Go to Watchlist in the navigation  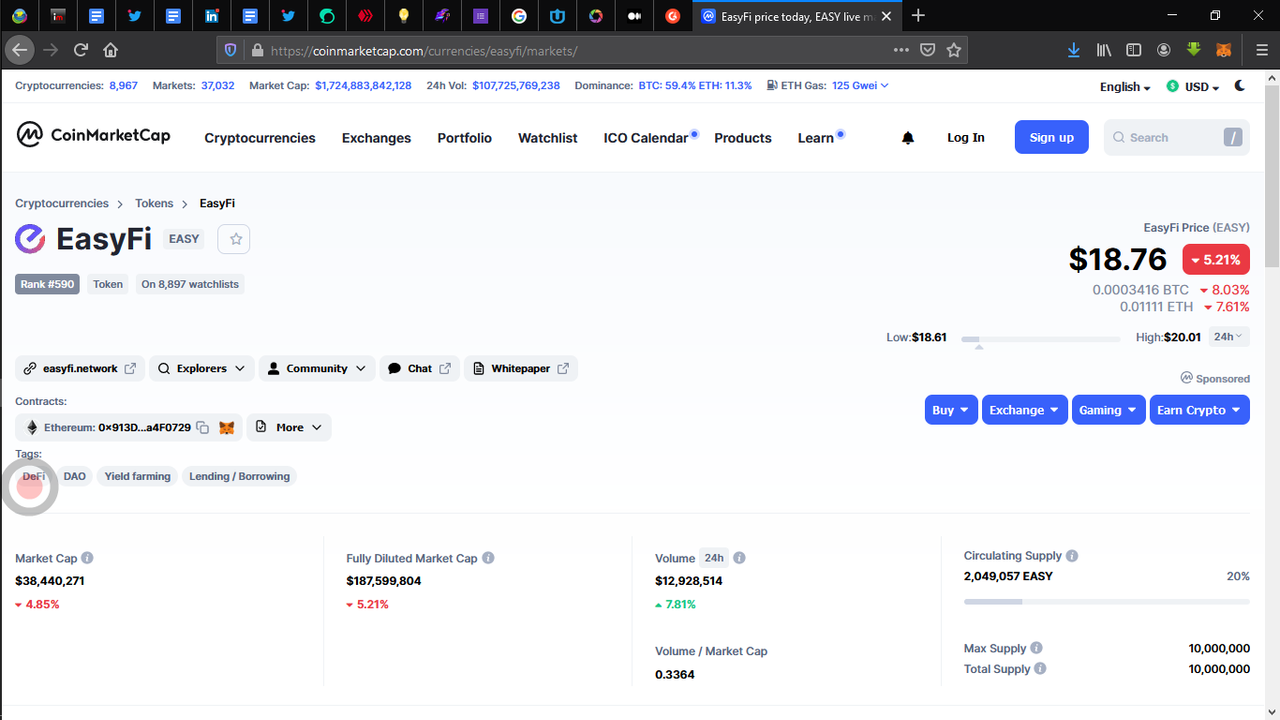point(548,138)
